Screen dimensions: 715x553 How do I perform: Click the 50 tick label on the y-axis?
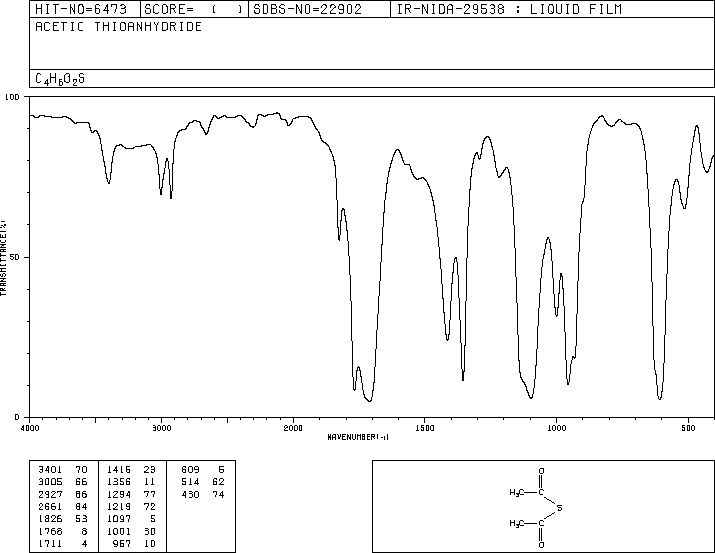pyautogui.click(x=16, y=257)
